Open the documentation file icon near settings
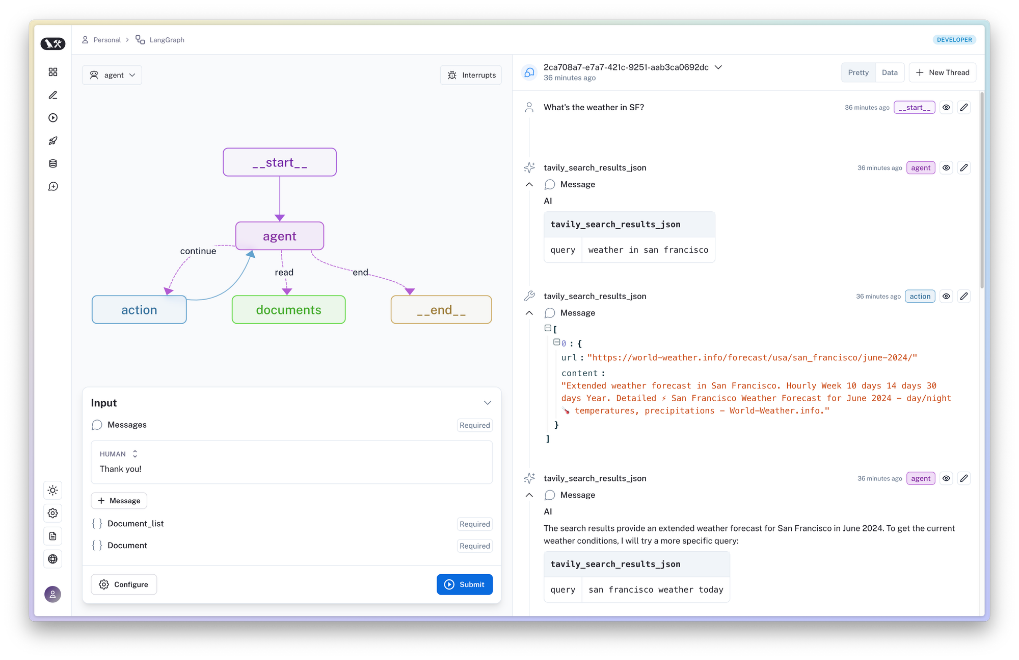The image size is (1019, 660). click(x=52, y=536)
